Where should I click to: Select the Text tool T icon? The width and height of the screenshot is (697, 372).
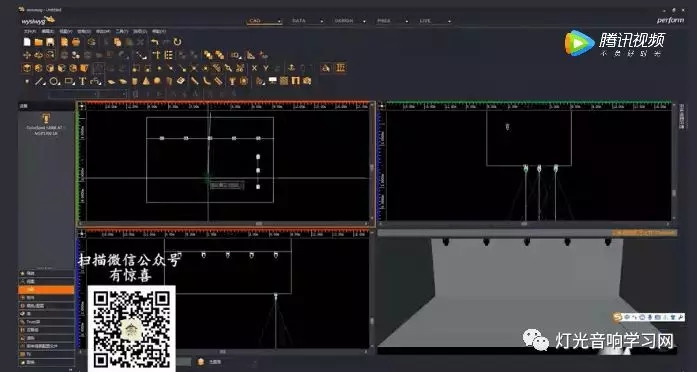pos(83,81)
